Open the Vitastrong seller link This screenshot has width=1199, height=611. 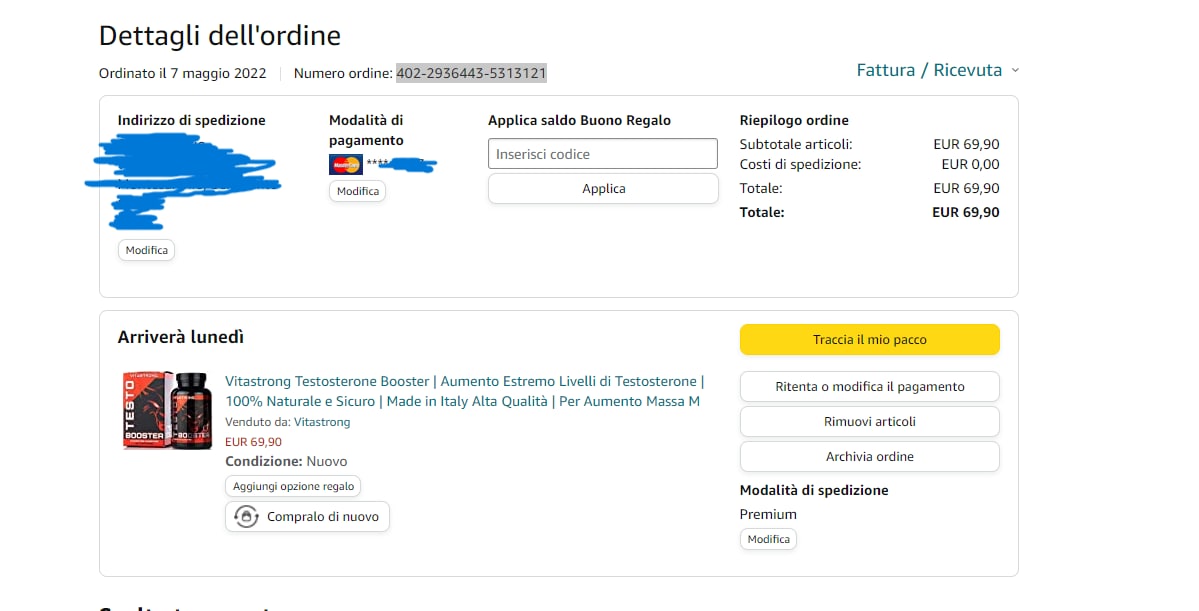(322, 422)
